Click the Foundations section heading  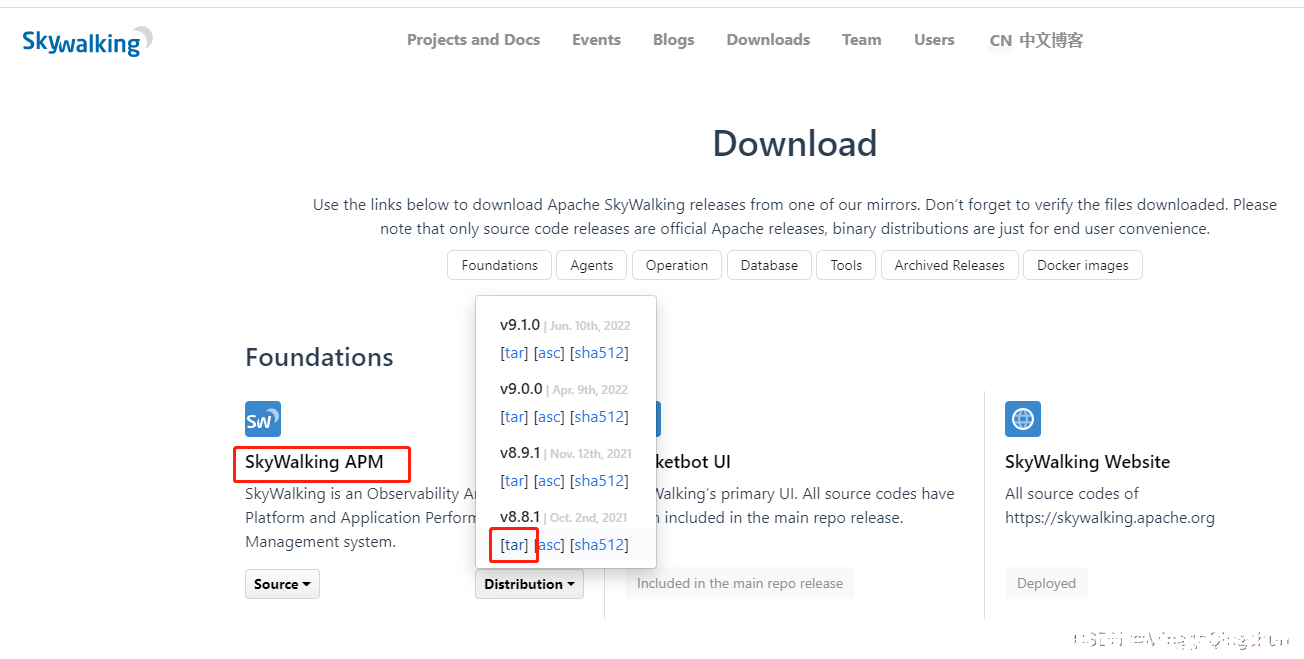pos(319,357)
